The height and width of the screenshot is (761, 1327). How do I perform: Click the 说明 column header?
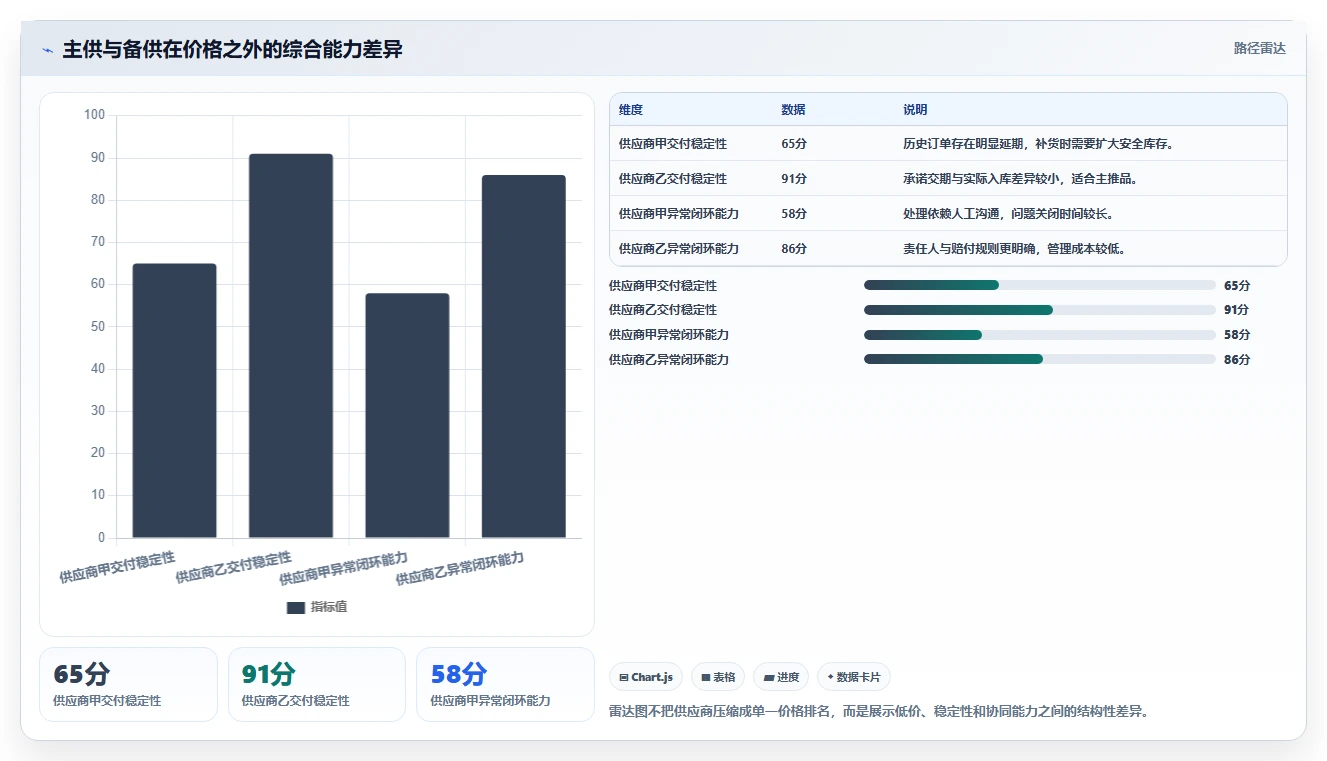pos(915,110)
